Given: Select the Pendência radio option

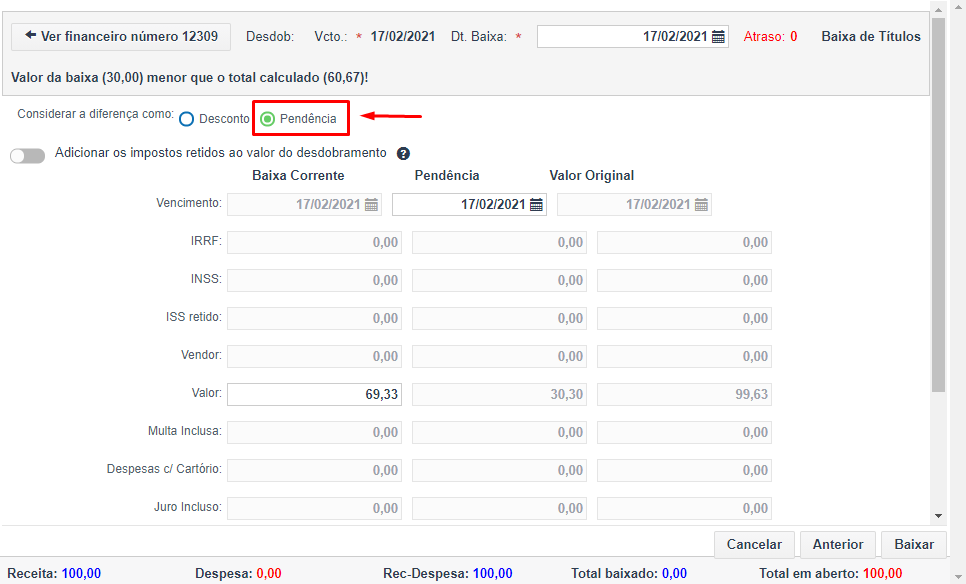Looking at the screenshot, I should [x=267, y=119].
